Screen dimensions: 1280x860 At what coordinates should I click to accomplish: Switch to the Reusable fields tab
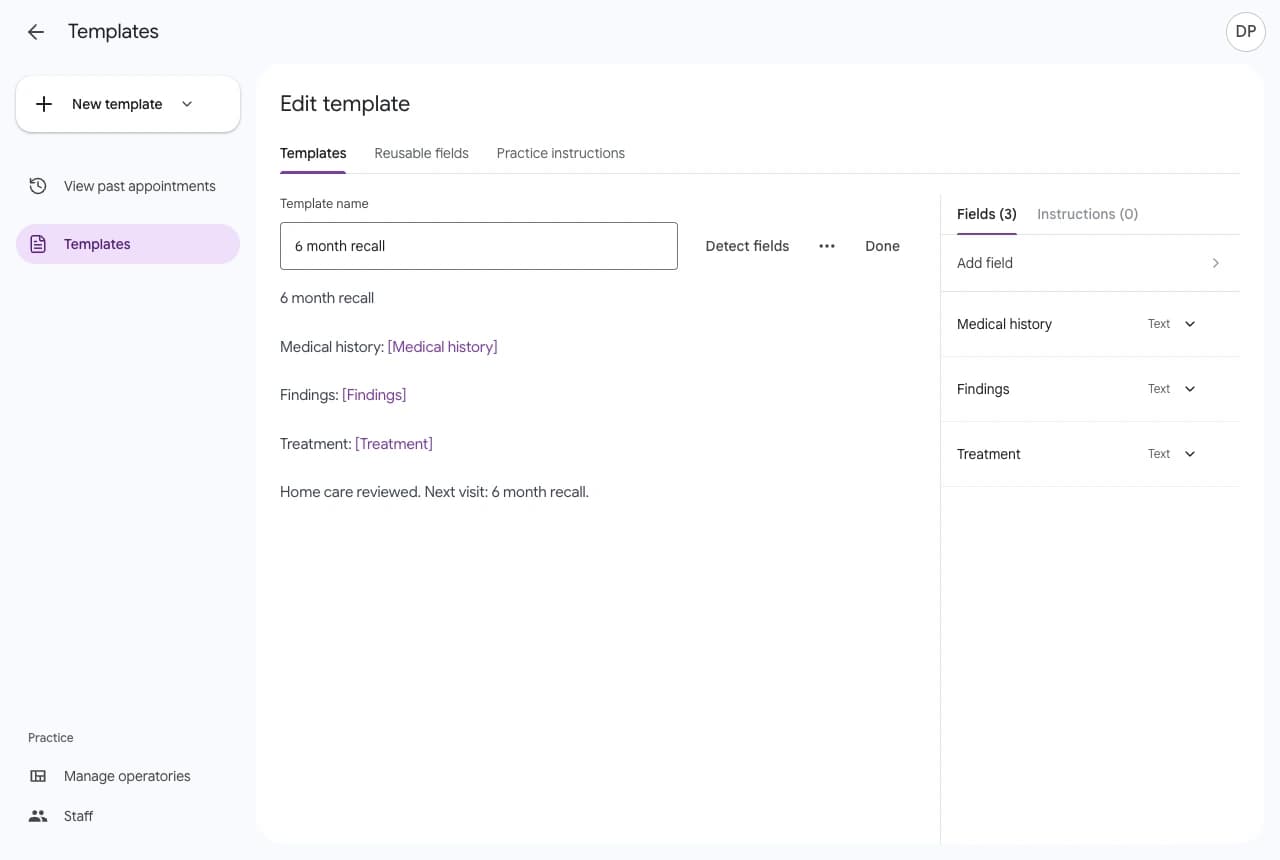[421, 153]
